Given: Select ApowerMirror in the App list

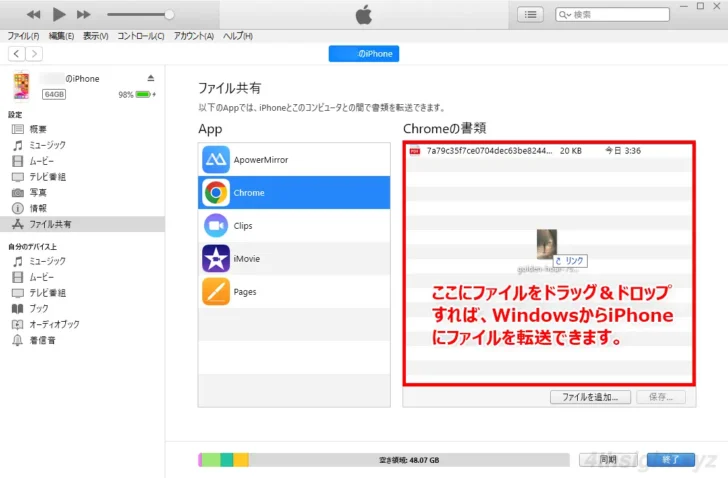Looking at the screenshot, I should click(294, 160).
